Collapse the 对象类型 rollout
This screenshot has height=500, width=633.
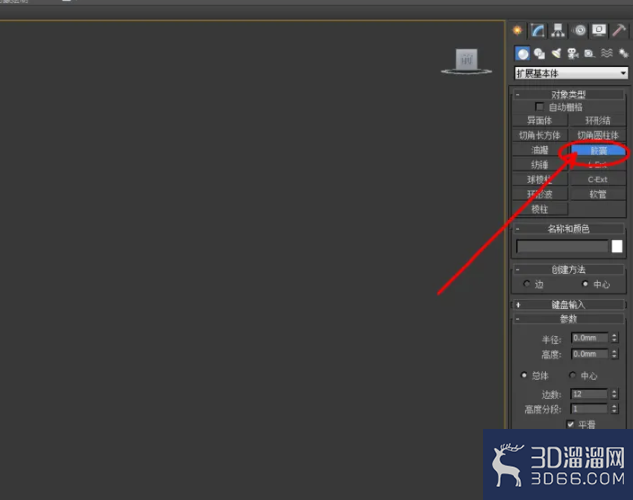pos(568,95)
